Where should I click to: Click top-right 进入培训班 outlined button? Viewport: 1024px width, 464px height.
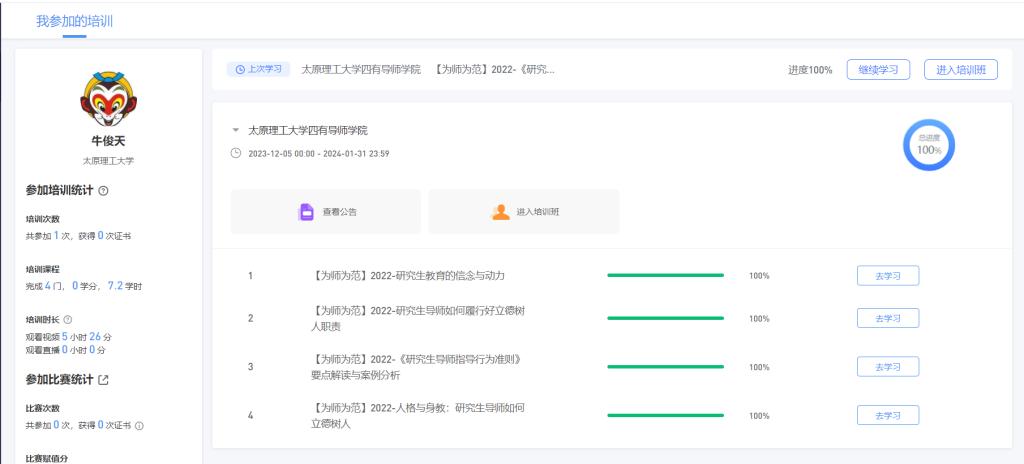(x=960, y=69)
